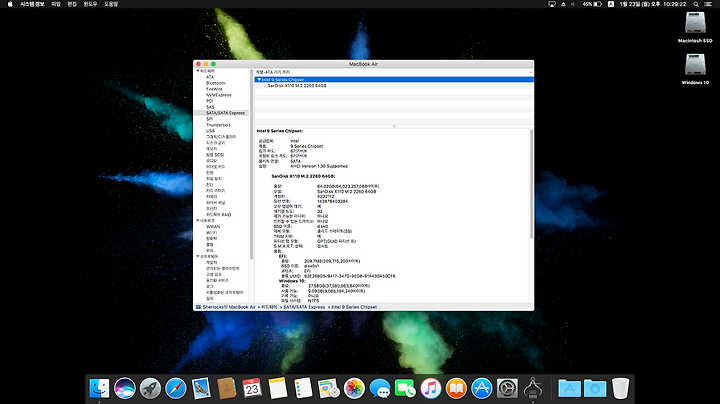Select Wi-Fi in sidebar
The image size is (720, 404).
[211, 233]
